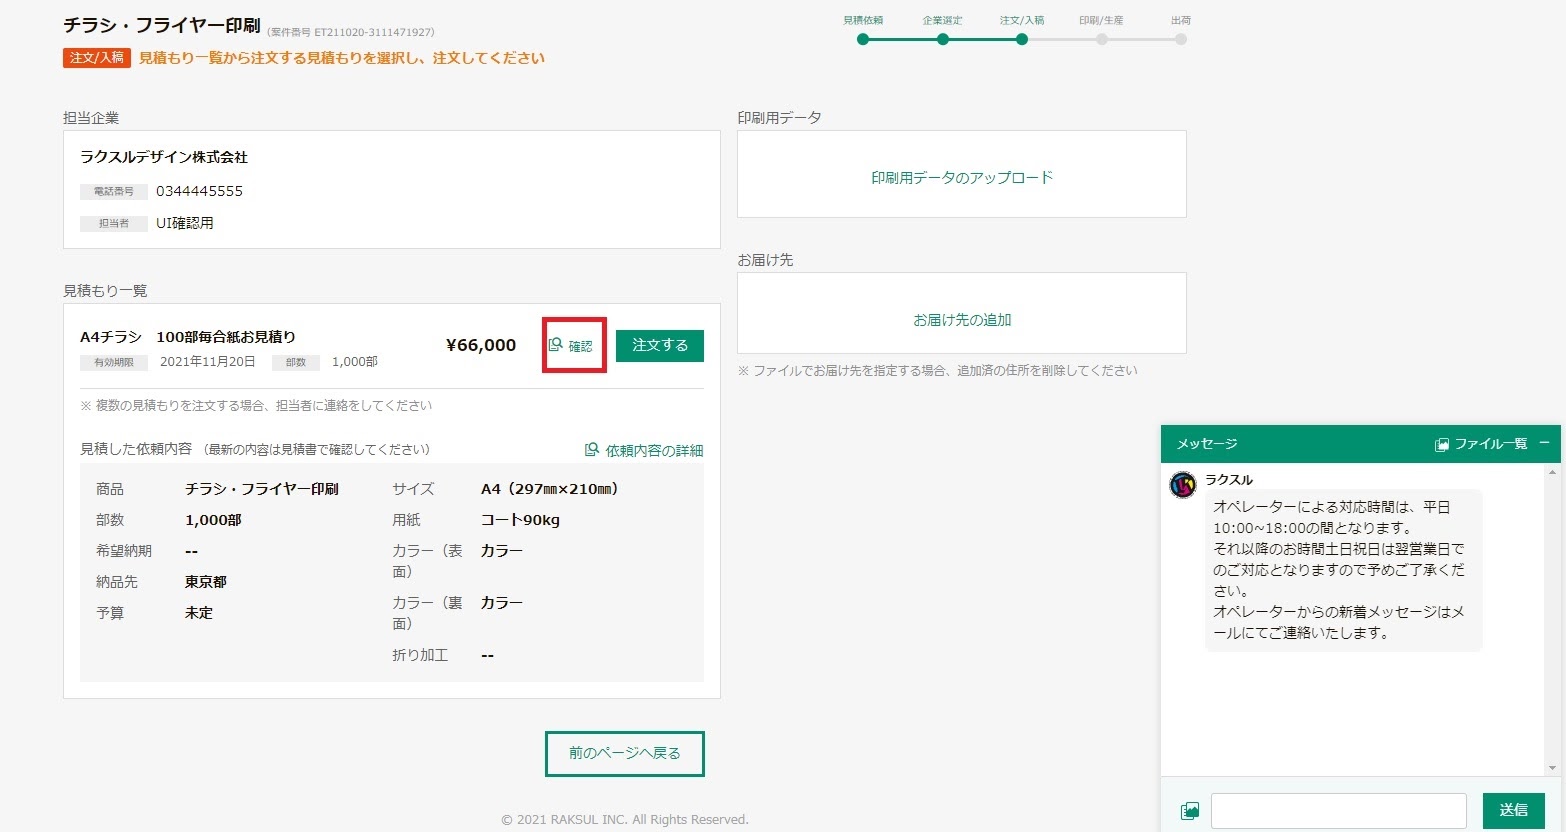Select the 見積依頼 progress step dot
This screenshot has height=832, width=1566.
[x=863, y=40]
